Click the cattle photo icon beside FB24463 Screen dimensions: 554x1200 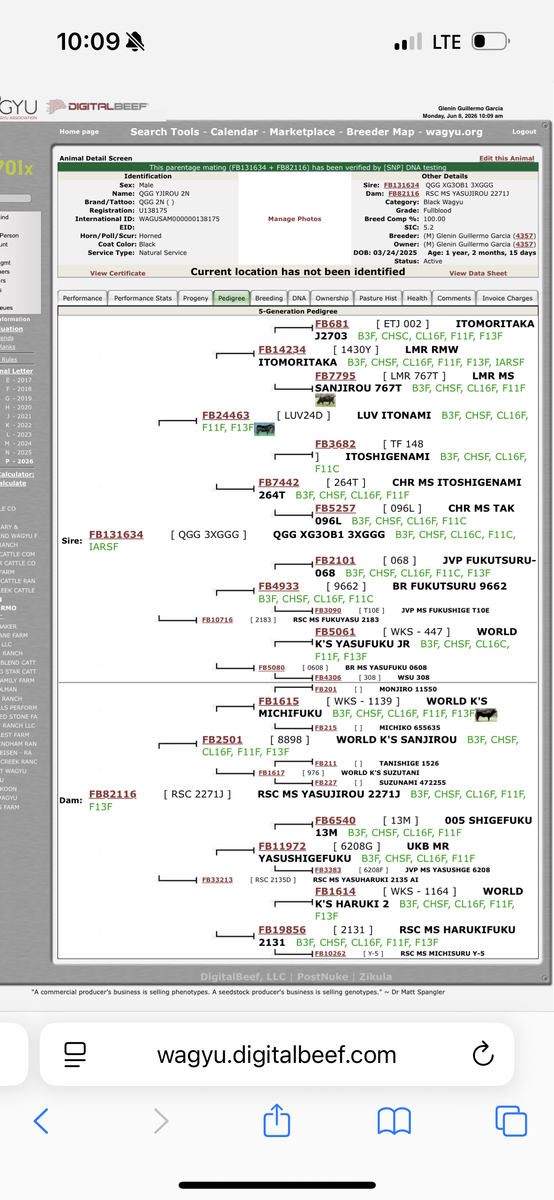click(x=265, y=428)
